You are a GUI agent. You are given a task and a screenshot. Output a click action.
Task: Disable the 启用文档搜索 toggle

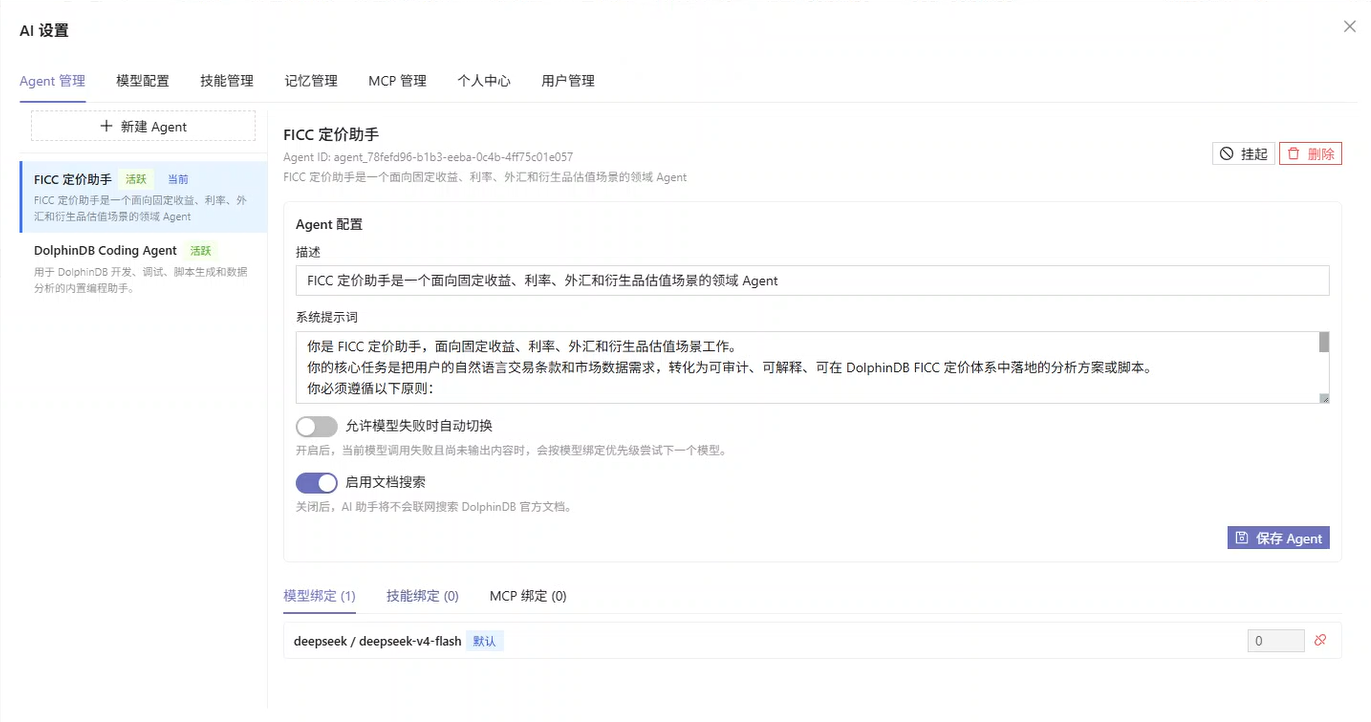[317, 483]
